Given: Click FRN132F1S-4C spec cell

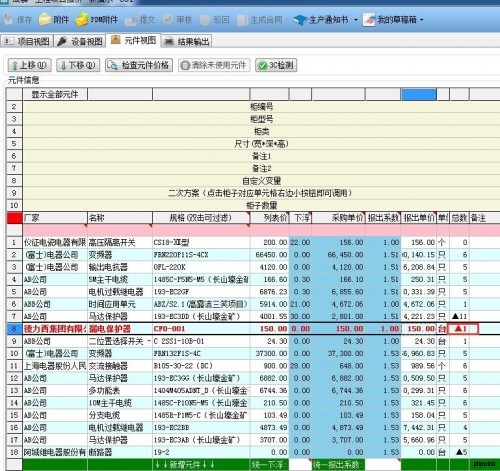Looking at the screenshot, I should coord(201,353).
